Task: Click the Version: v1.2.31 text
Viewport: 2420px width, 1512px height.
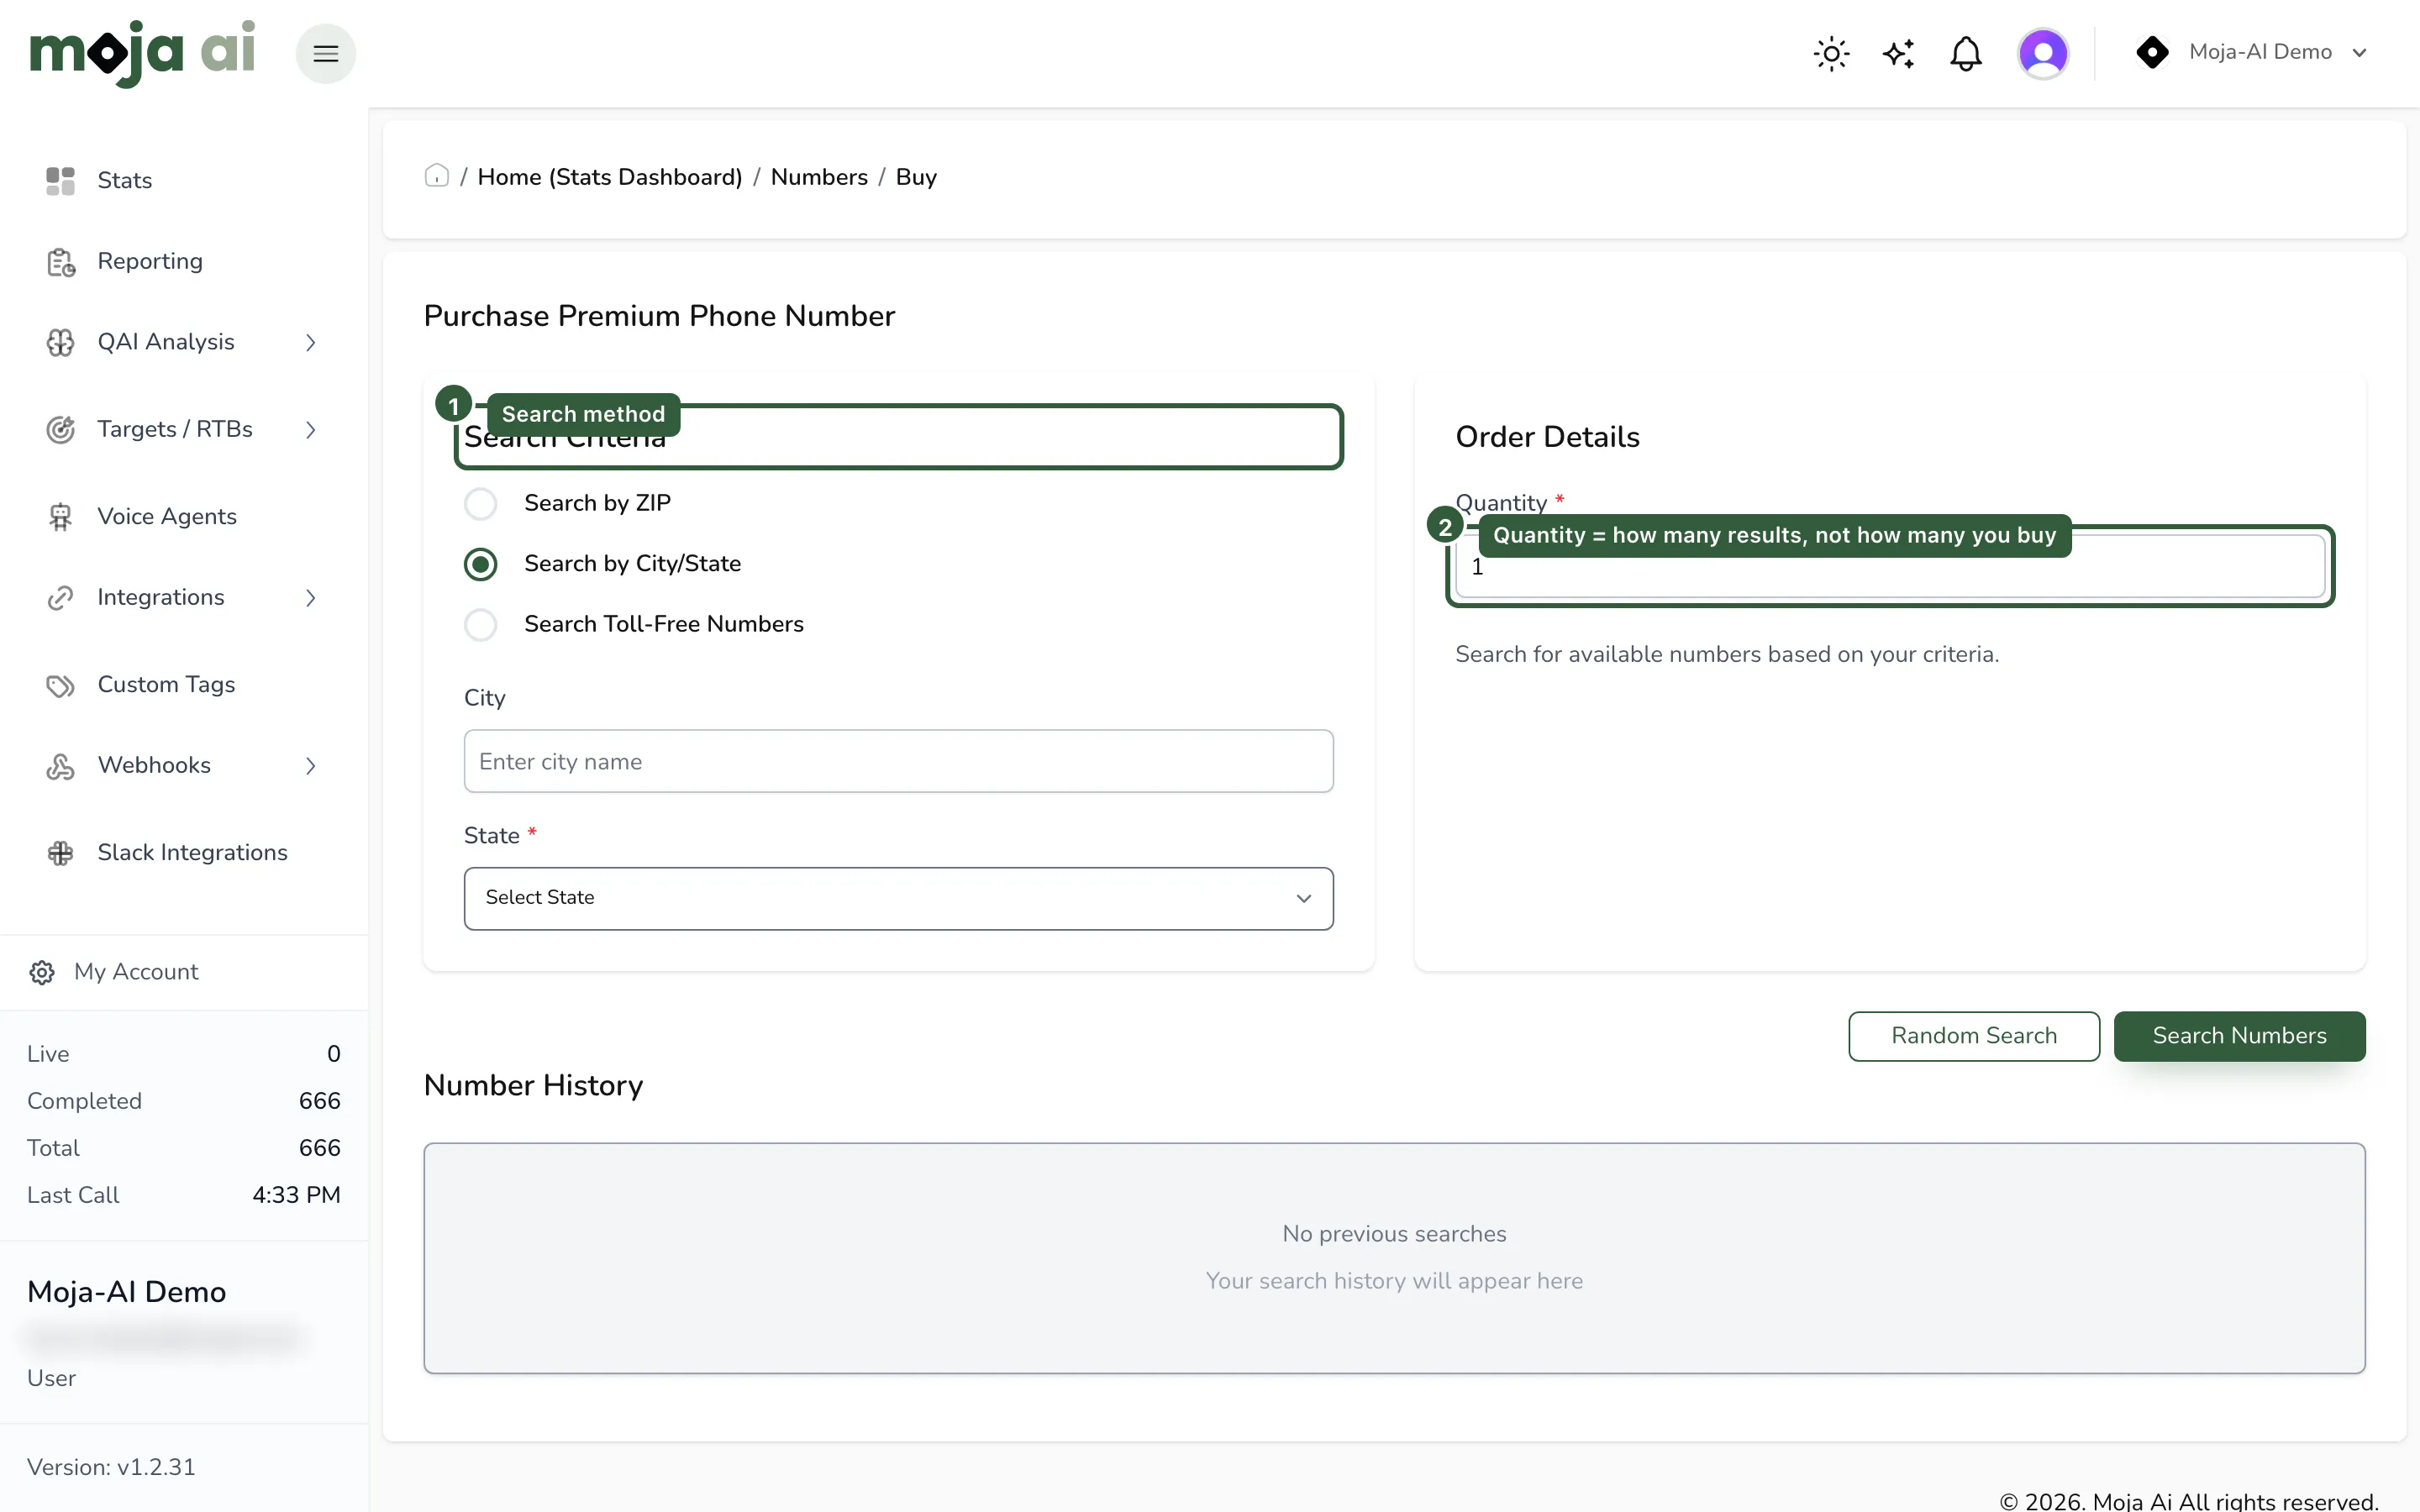Action: 111,1467
